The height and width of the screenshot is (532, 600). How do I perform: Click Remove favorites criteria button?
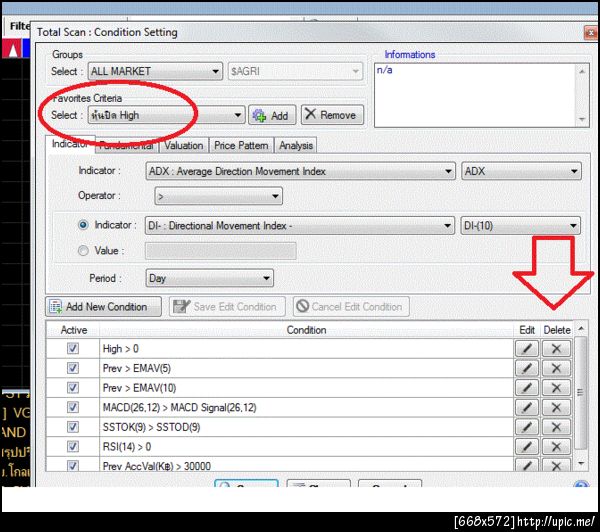click(x=332, y=115)
